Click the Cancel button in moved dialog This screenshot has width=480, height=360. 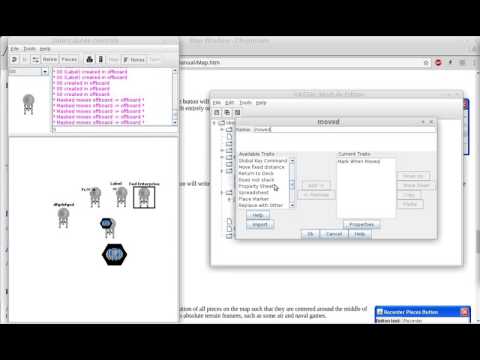tap(334, 234)
